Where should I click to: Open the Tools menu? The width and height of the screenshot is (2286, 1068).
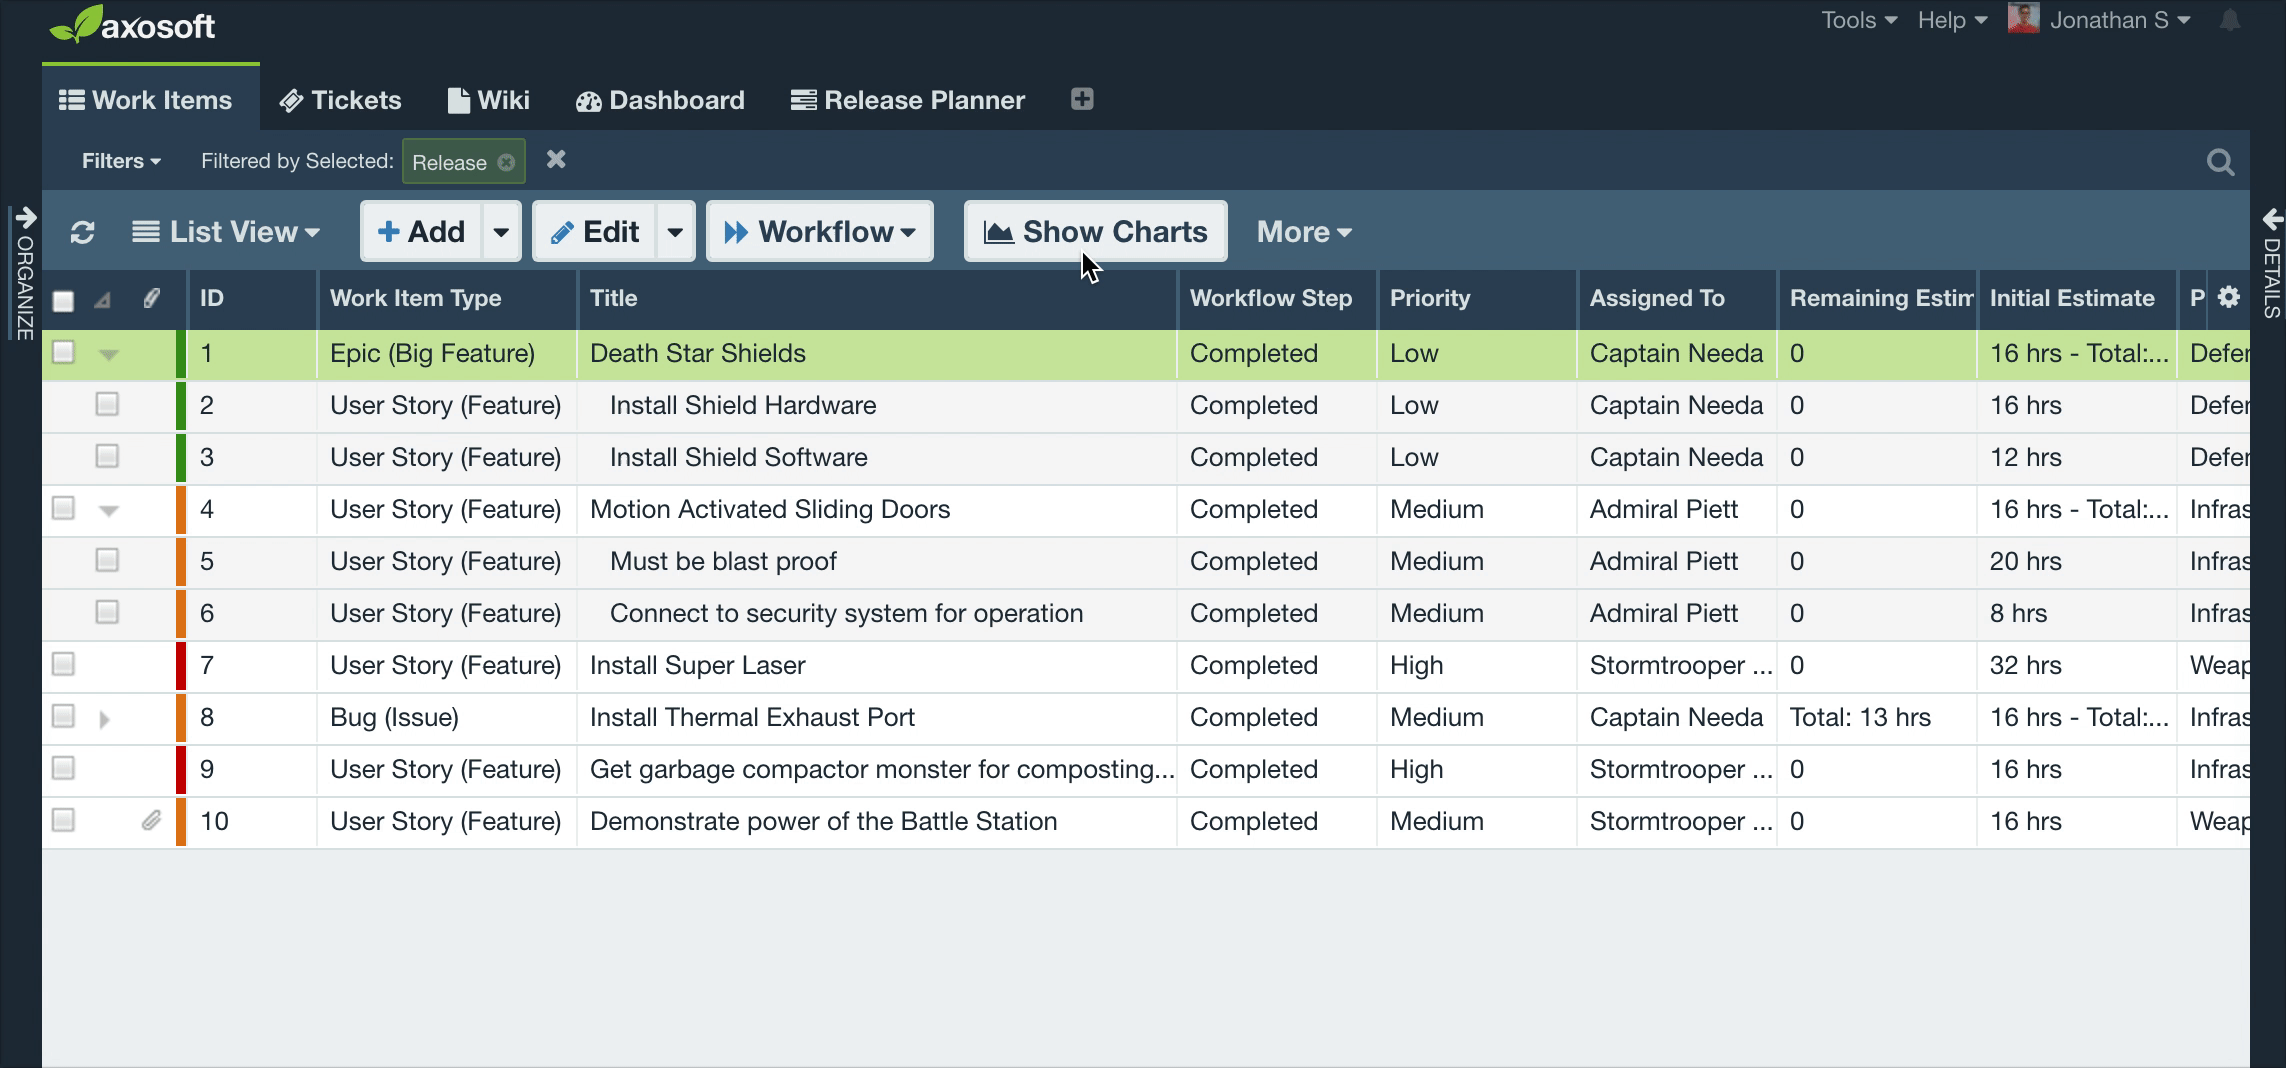click(1859, 20)
